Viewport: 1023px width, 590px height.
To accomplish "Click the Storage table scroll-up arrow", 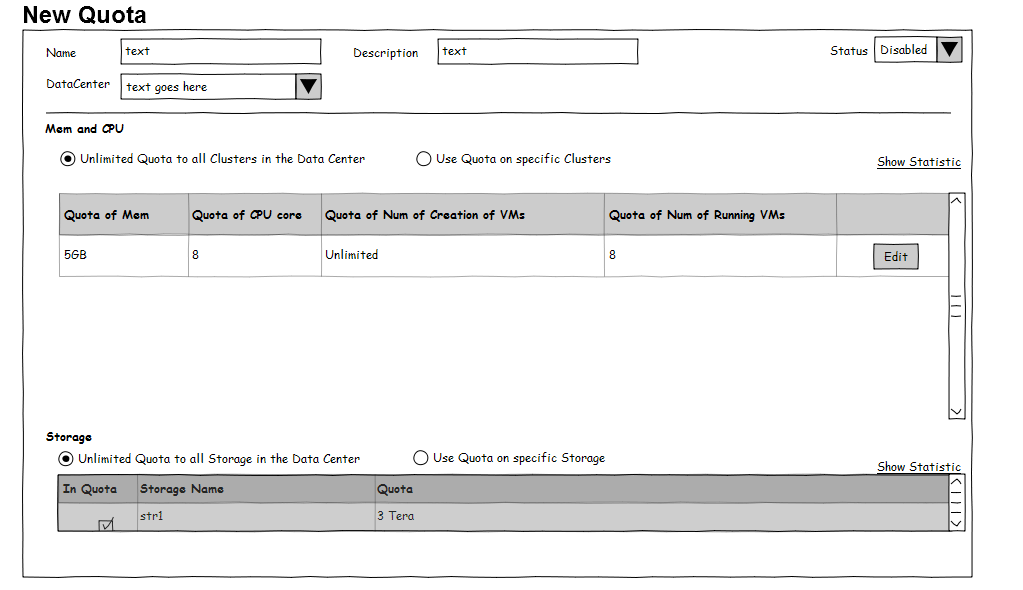I will click(x=956, y=483).
